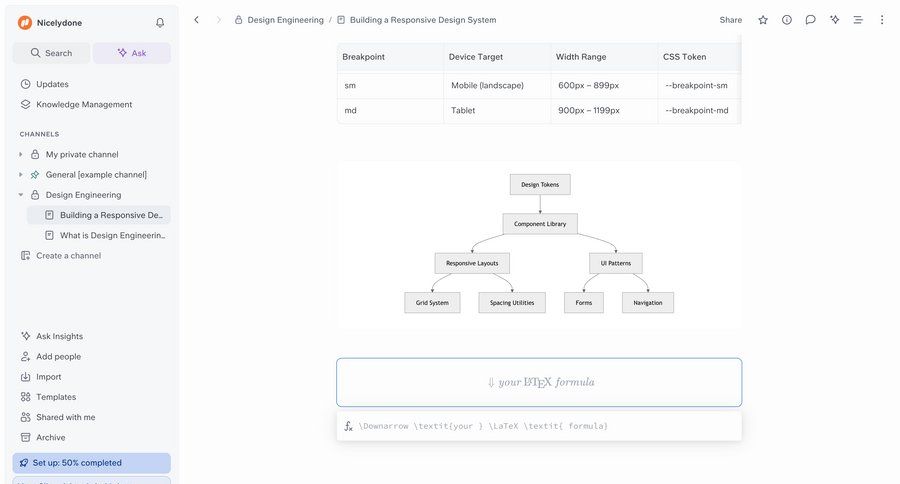Click the notifications bell icon

pos(160,22)
